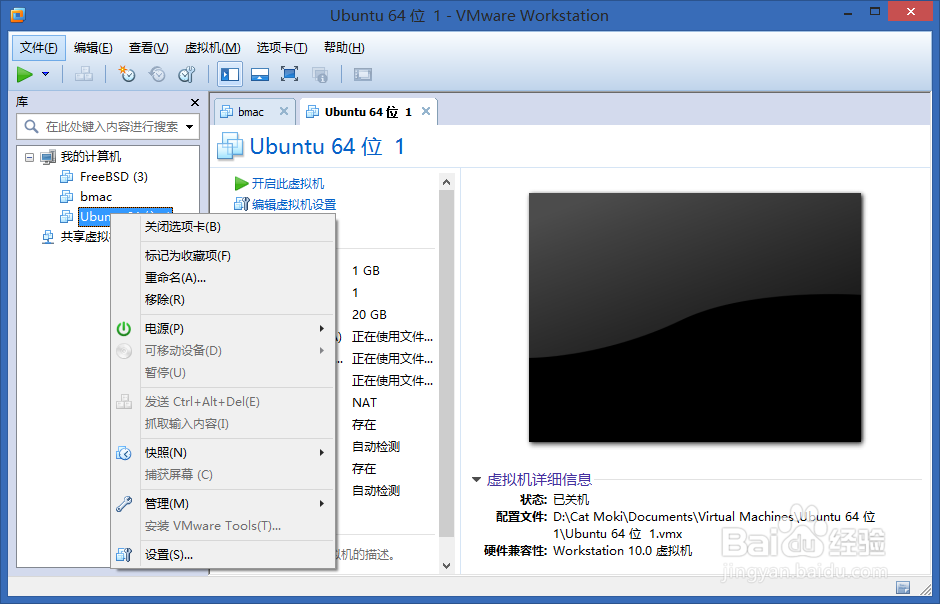Viewport: 940px width, 604px height.
Task: Close the 库 library panel
Action: (x=195, y=102)
